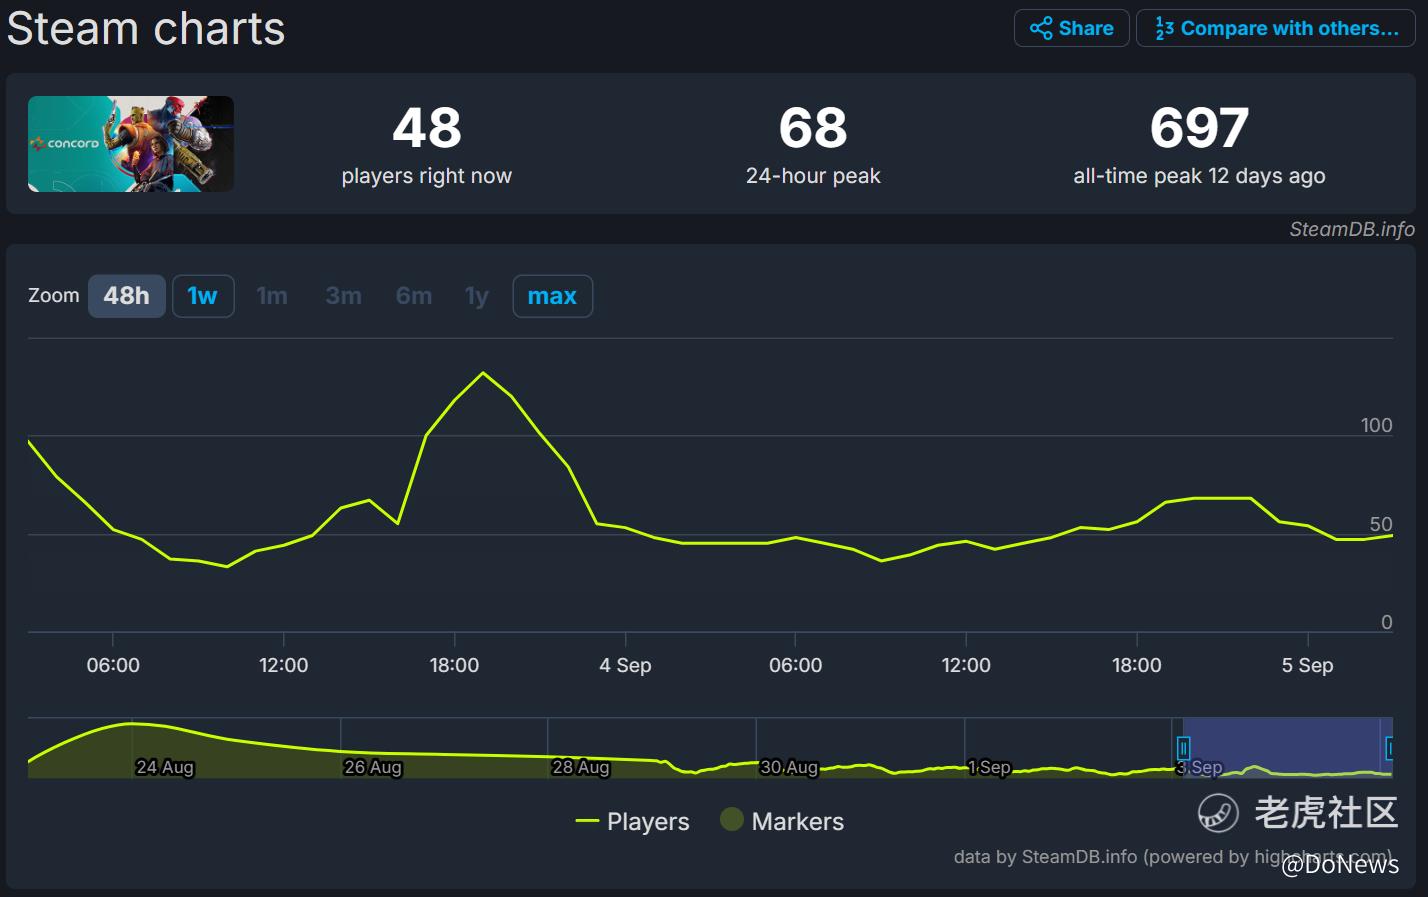Image resolution: width=1428 pixels, height=897 pixels.
Task: Click the 5 Sep axis label
Action: pos(1307,665)
